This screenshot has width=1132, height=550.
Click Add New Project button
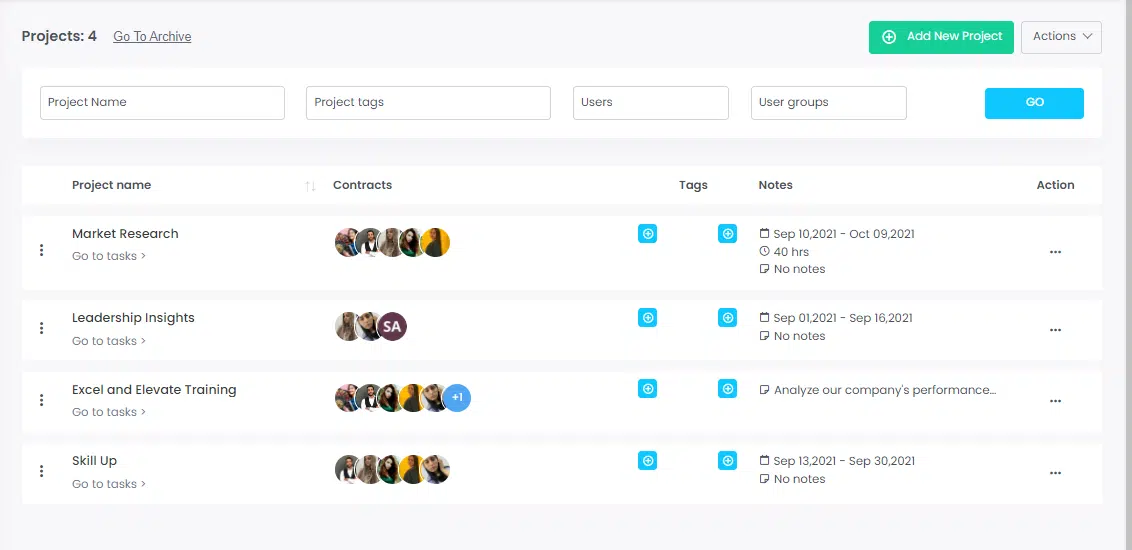[941, 37]
